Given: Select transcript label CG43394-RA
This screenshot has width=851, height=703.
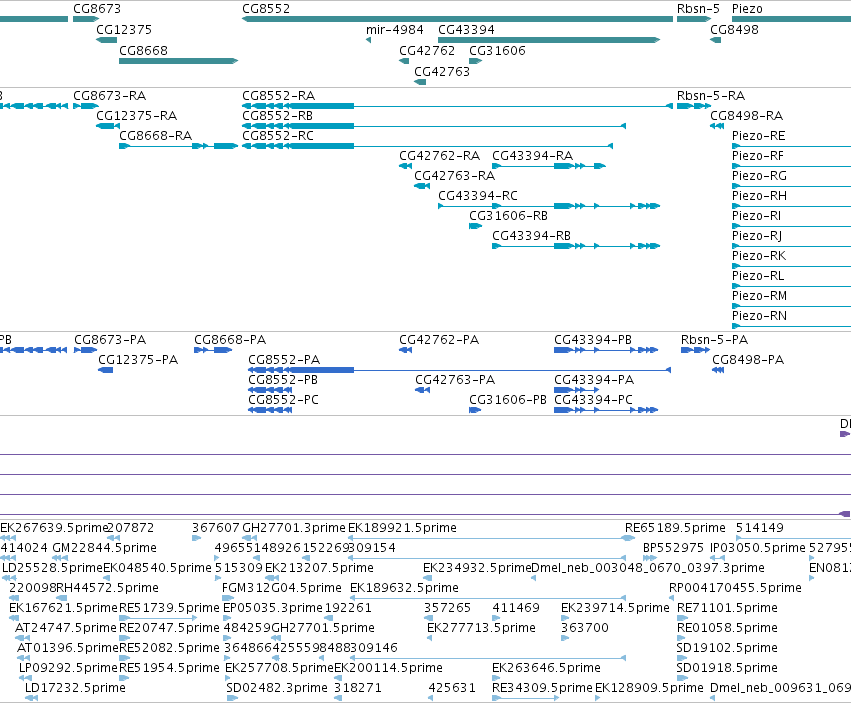Looking at the screenshot, I should coord(532,156).
